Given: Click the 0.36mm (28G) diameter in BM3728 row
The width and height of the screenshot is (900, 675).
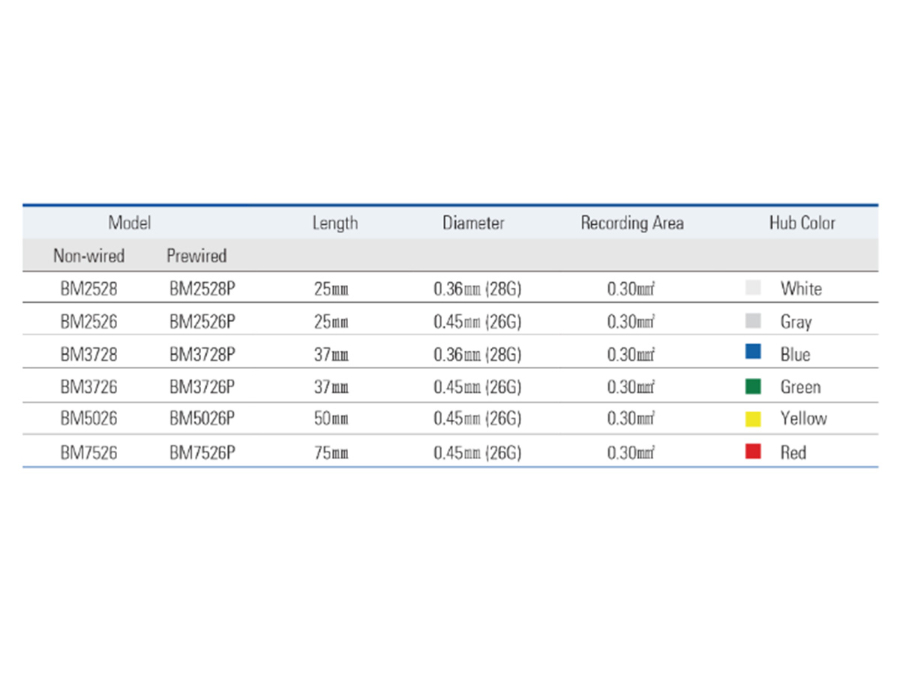Looking at the screenshot, I should coord(478,354).
